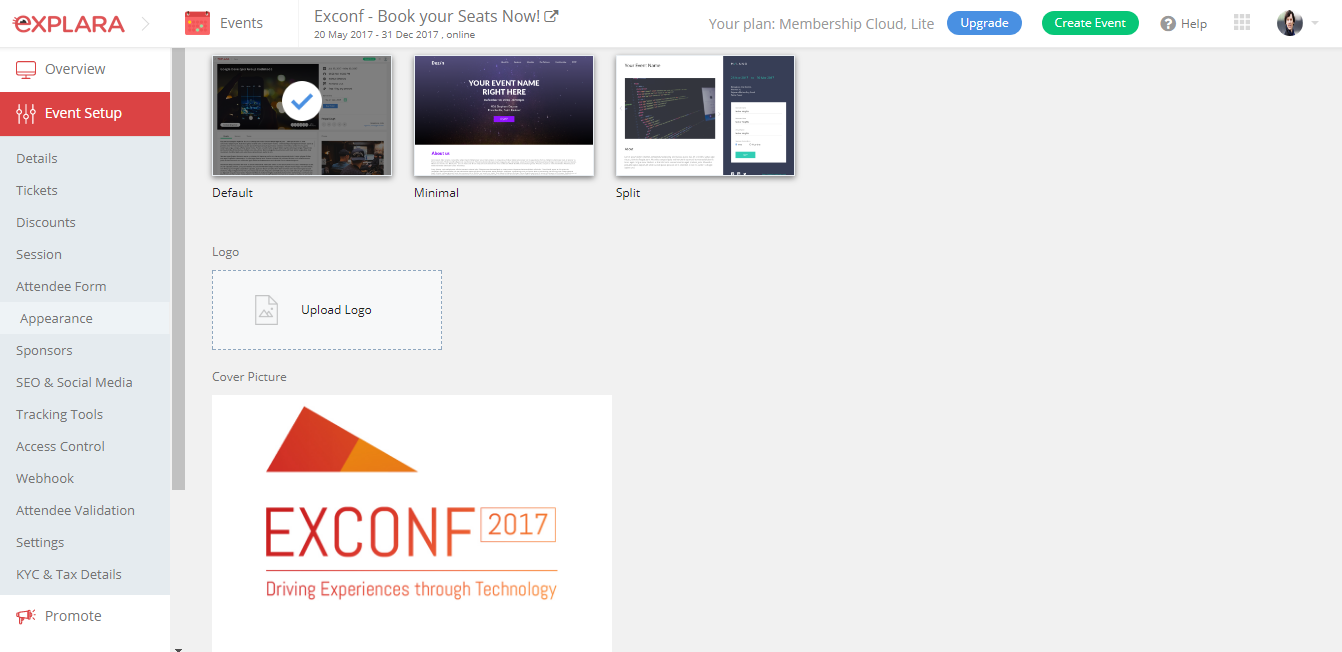This screenshot has width=1342, height=652.
Task: Select the Default theme thumbnail
Action: point(302,116)
